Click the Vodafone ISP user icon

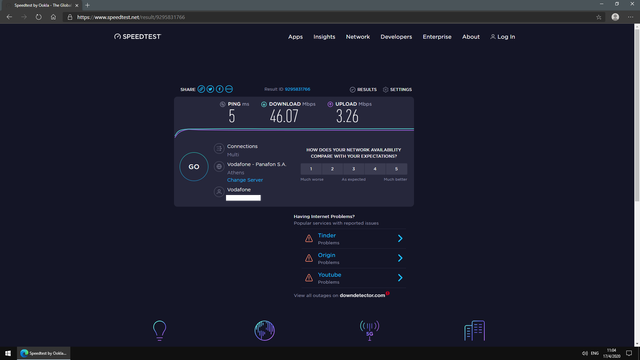coord(219,191)
